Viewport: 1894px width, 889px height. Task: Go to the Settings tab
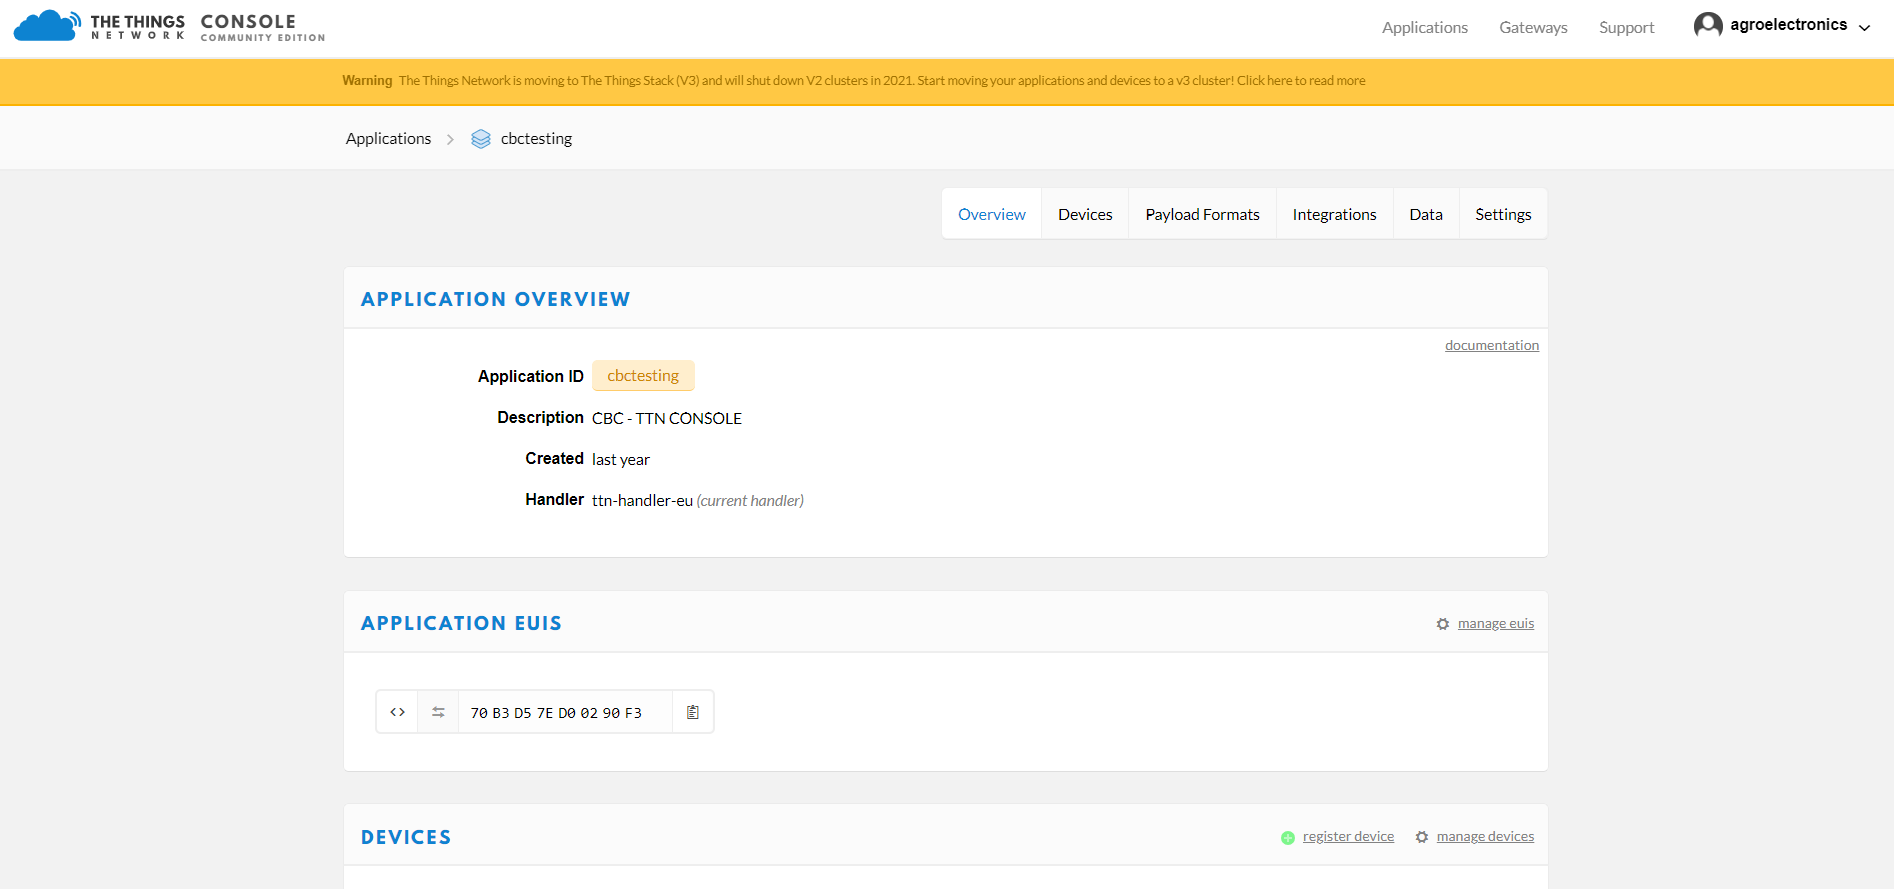pyautogui.click(x=1503, y=214)
